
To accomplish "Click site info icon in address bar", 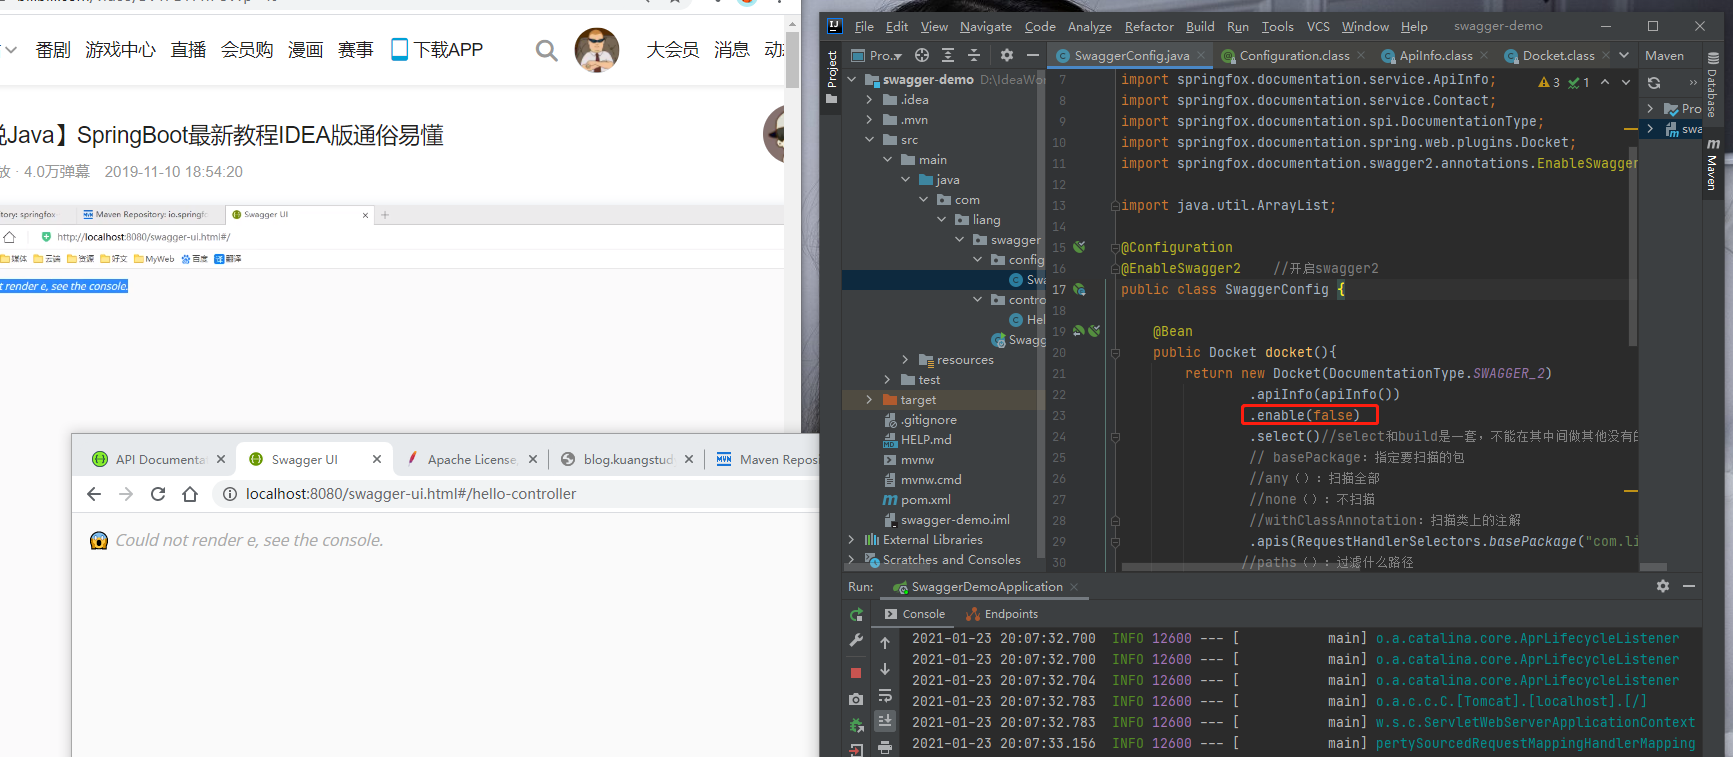I will click(229, 494).
